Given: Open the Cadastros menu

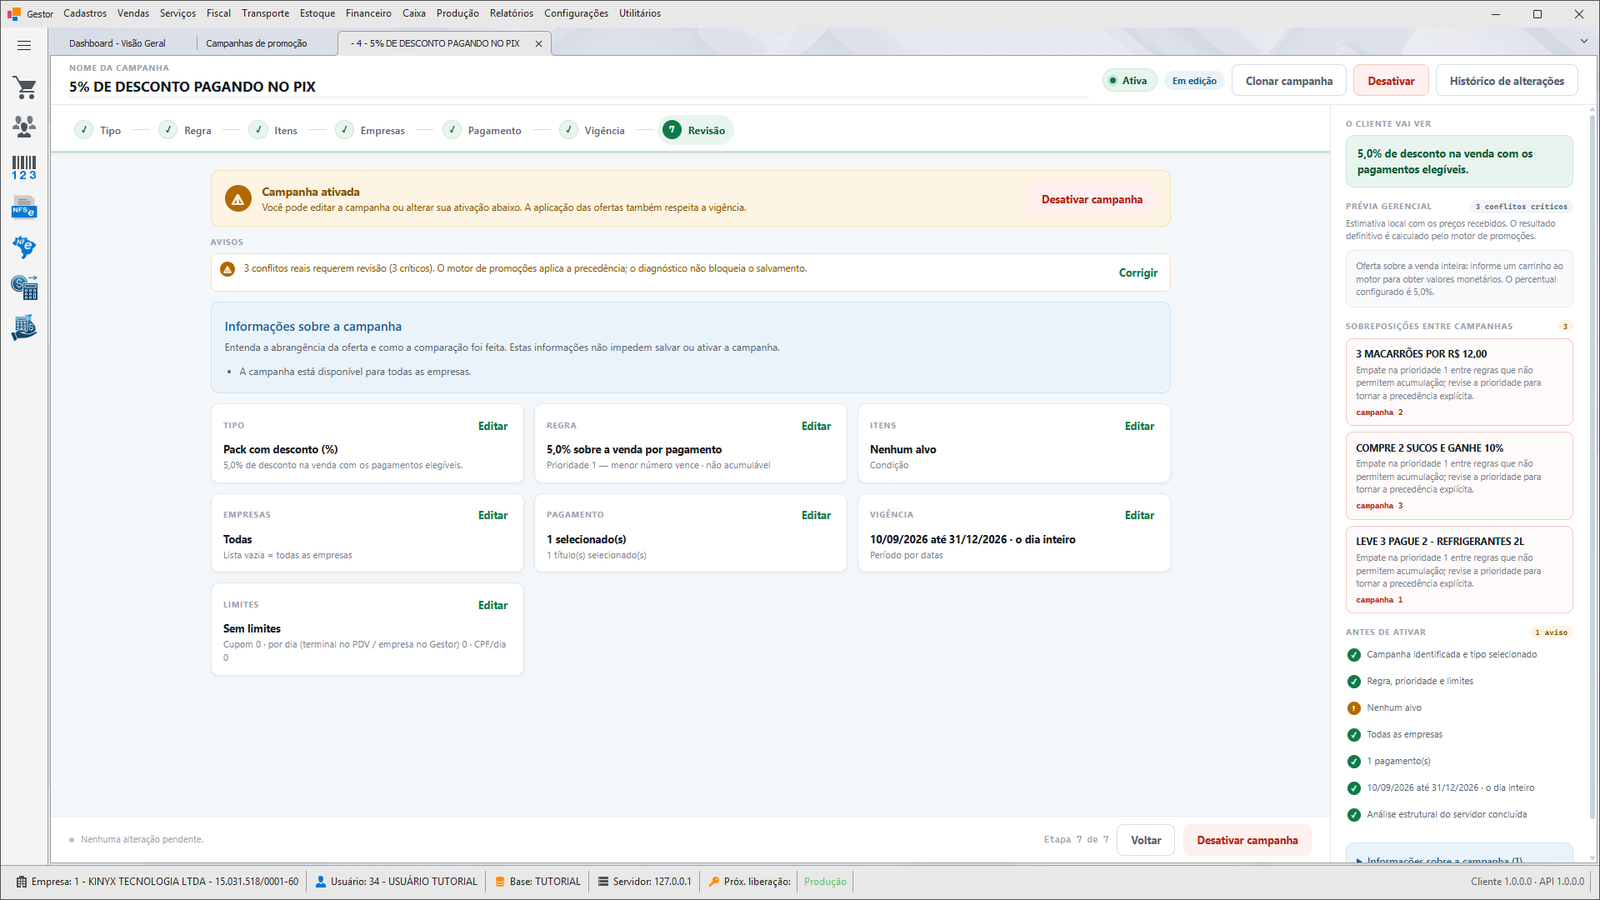Looking at the screenshot, I should pyautogui.click(x=85, y=14).
